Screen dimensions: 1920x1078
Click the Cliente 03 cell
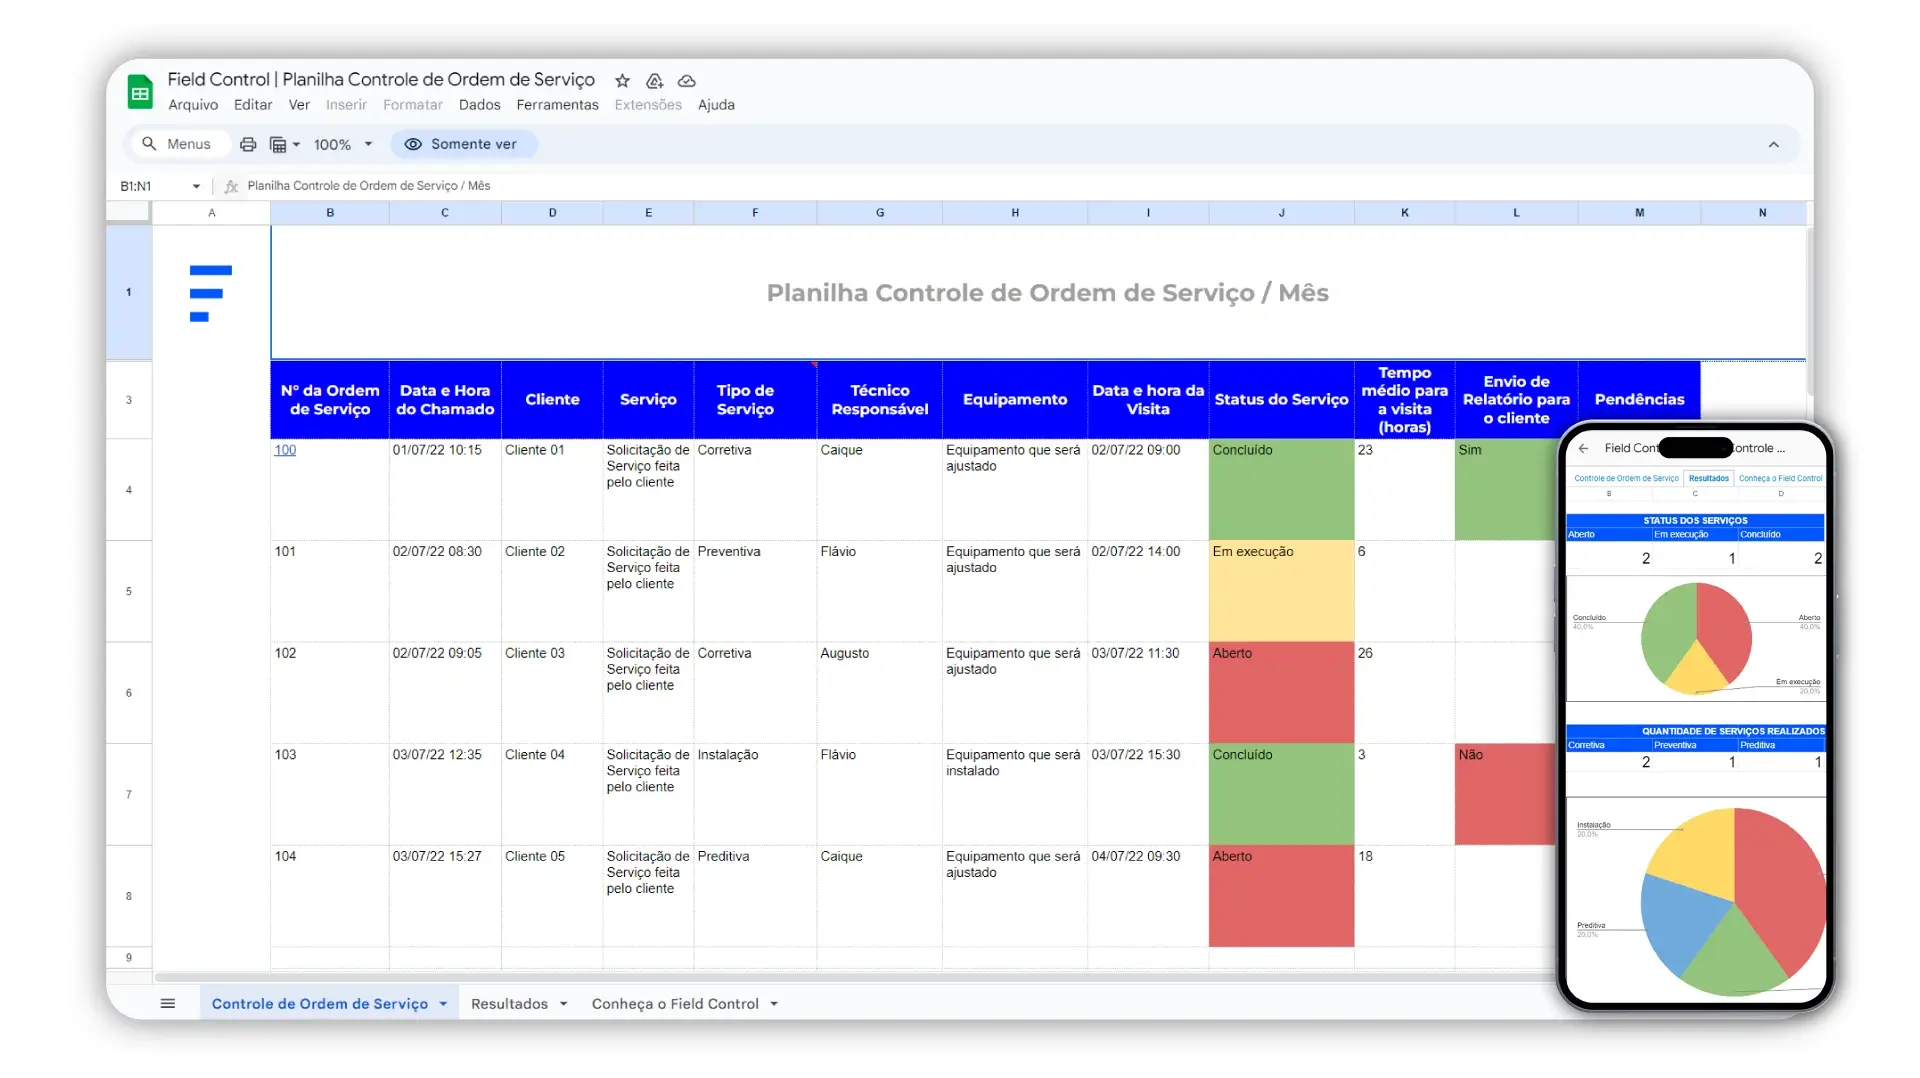coord(551,693)
